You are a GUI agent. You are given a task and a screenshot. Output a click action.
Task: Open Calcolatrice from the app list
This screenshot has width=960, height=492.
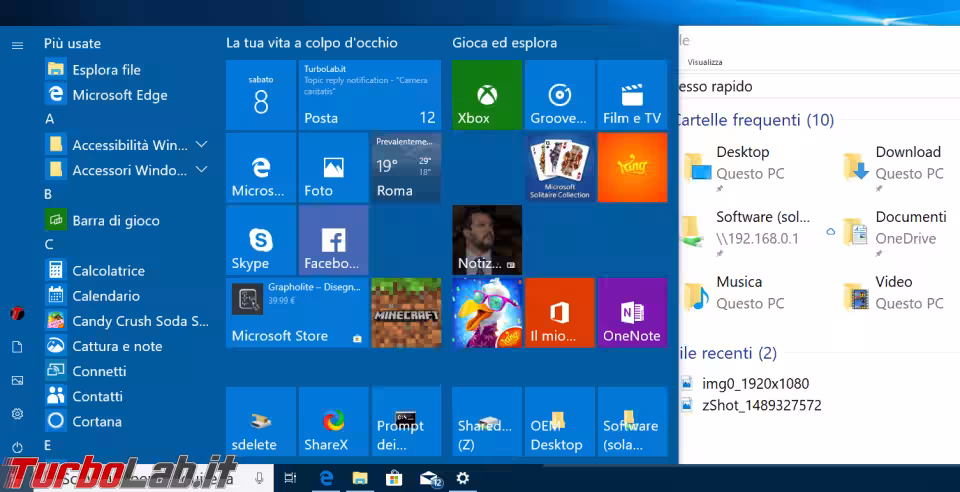pos(108,271)
